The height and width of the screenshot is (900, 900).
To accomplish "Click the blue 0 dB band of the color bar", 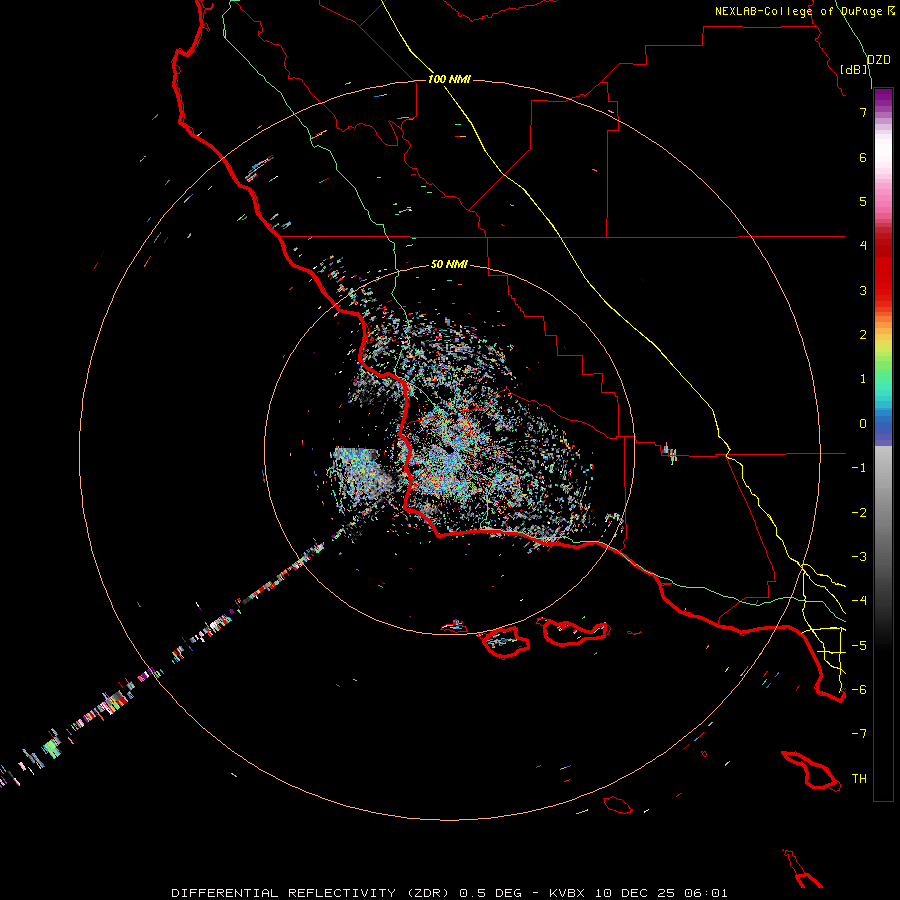I will point(883,424).
